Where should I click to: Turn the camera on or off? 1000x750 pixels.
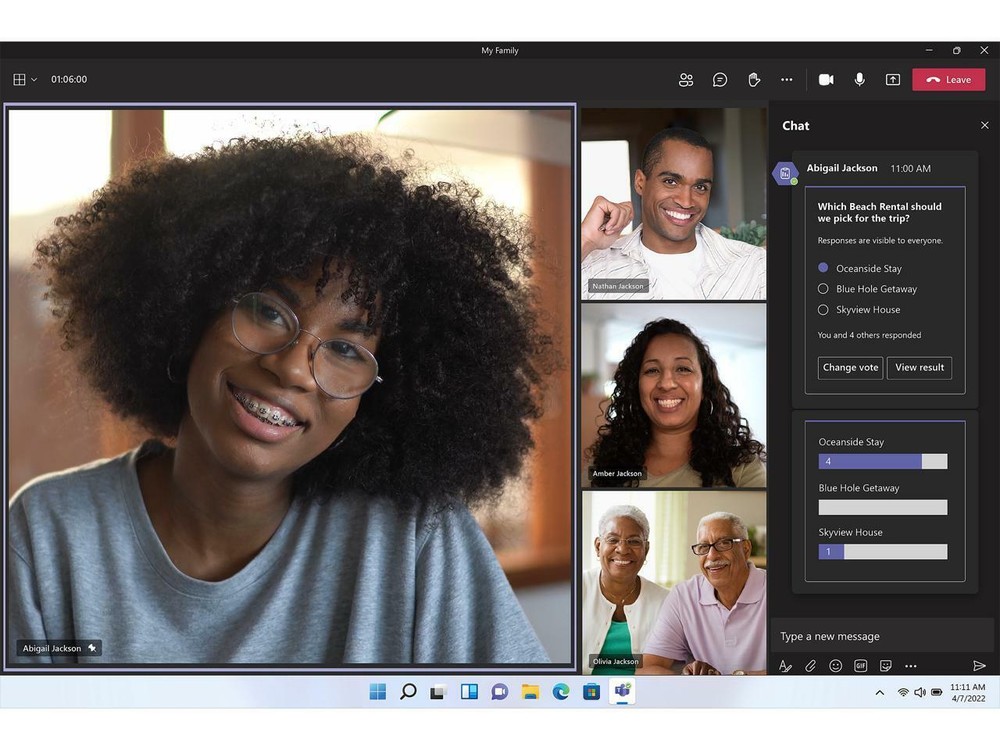click(826, 80)
